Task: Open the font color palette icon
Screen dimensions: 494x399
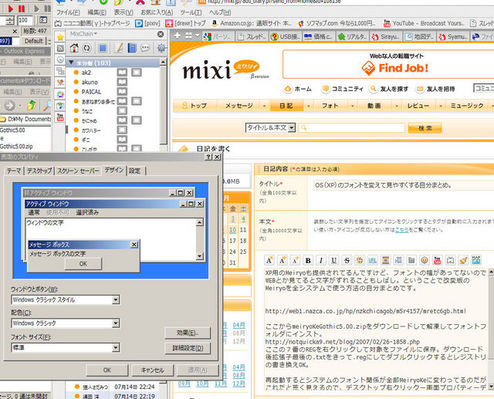Action: 359,260
